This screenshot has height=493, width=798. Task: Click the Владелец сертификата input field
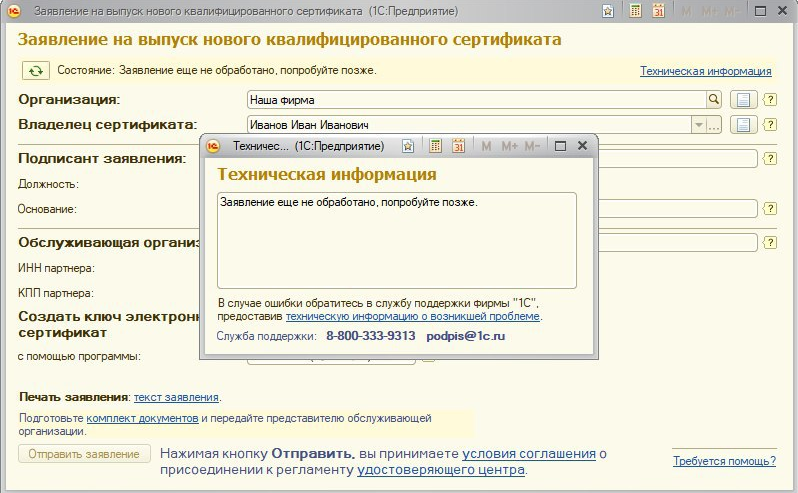(x=469, y=125)
